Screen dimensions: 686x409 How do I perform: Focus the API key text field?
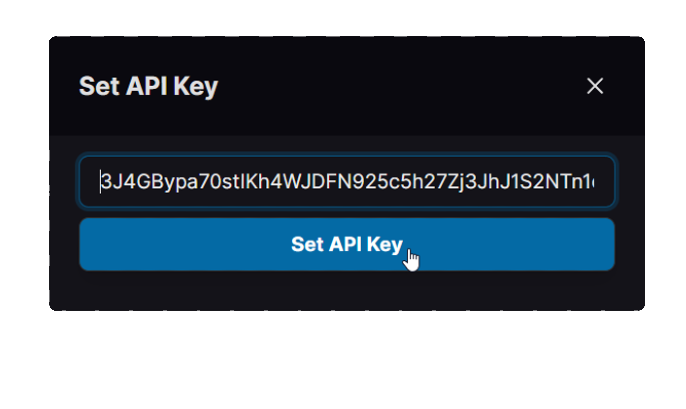pyautogui.click(x=347, y=182)
